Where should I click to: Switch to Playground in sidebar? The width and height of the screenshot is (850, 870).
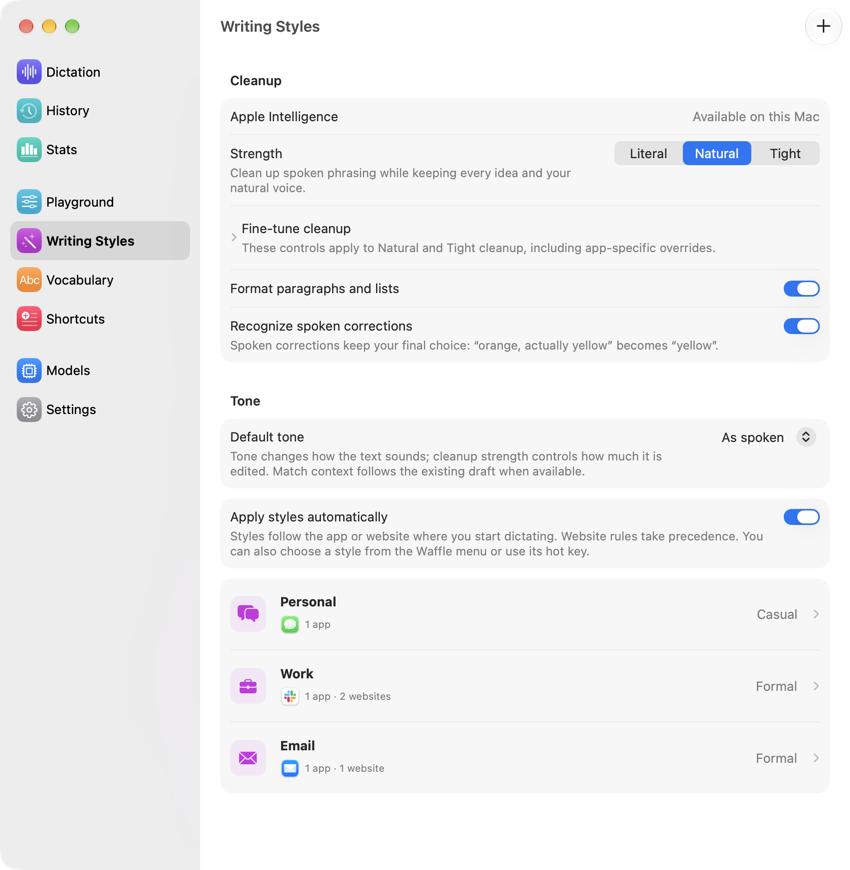(100, 202)
